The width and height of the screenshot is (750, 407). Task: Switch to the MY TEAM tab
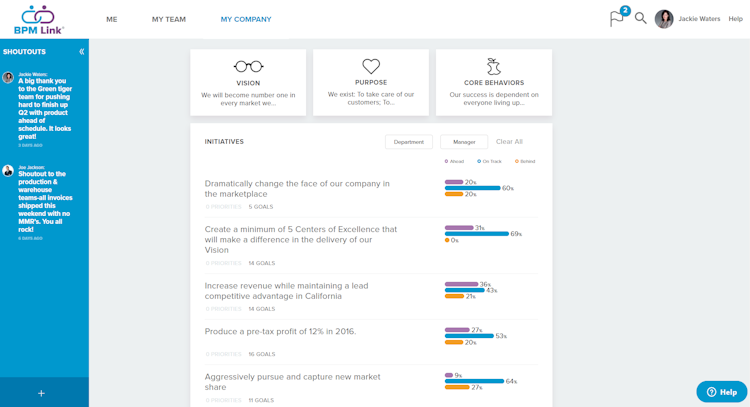coord(169,19)
